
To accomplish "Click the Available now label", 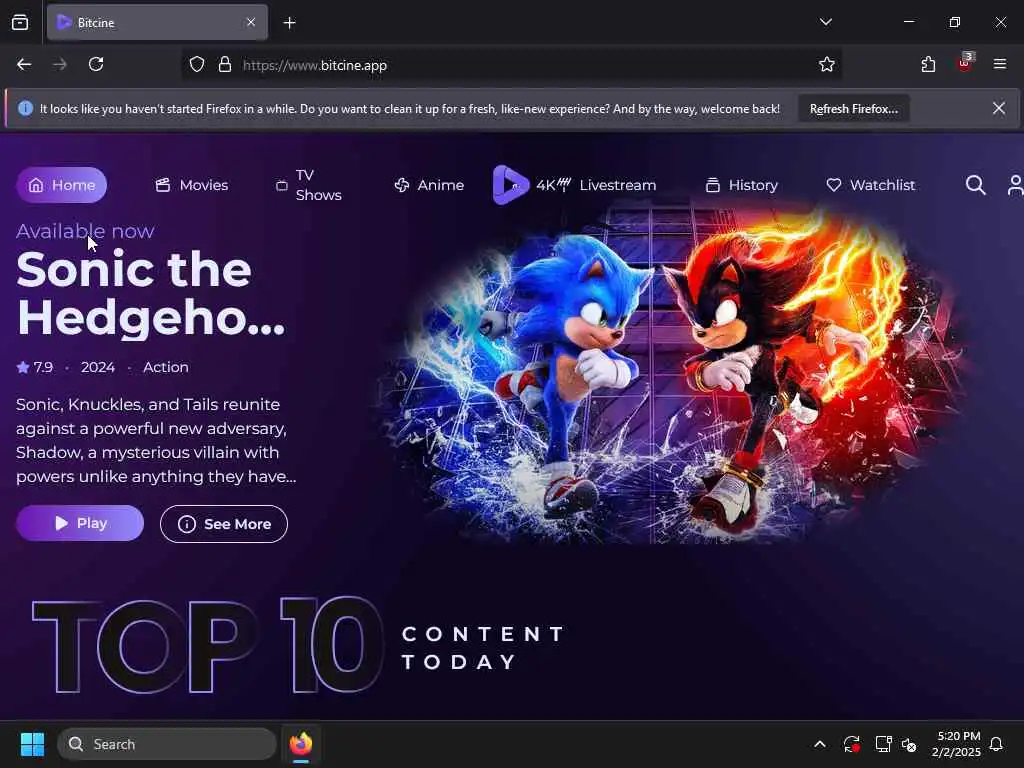I will (85, 231).
